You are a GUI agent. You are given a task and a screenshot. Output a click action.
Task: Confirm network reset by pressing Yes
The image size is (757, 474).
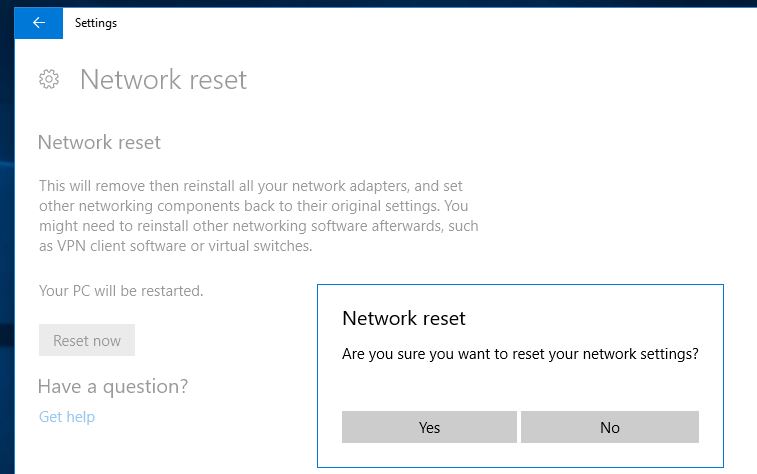pos(429,427)
